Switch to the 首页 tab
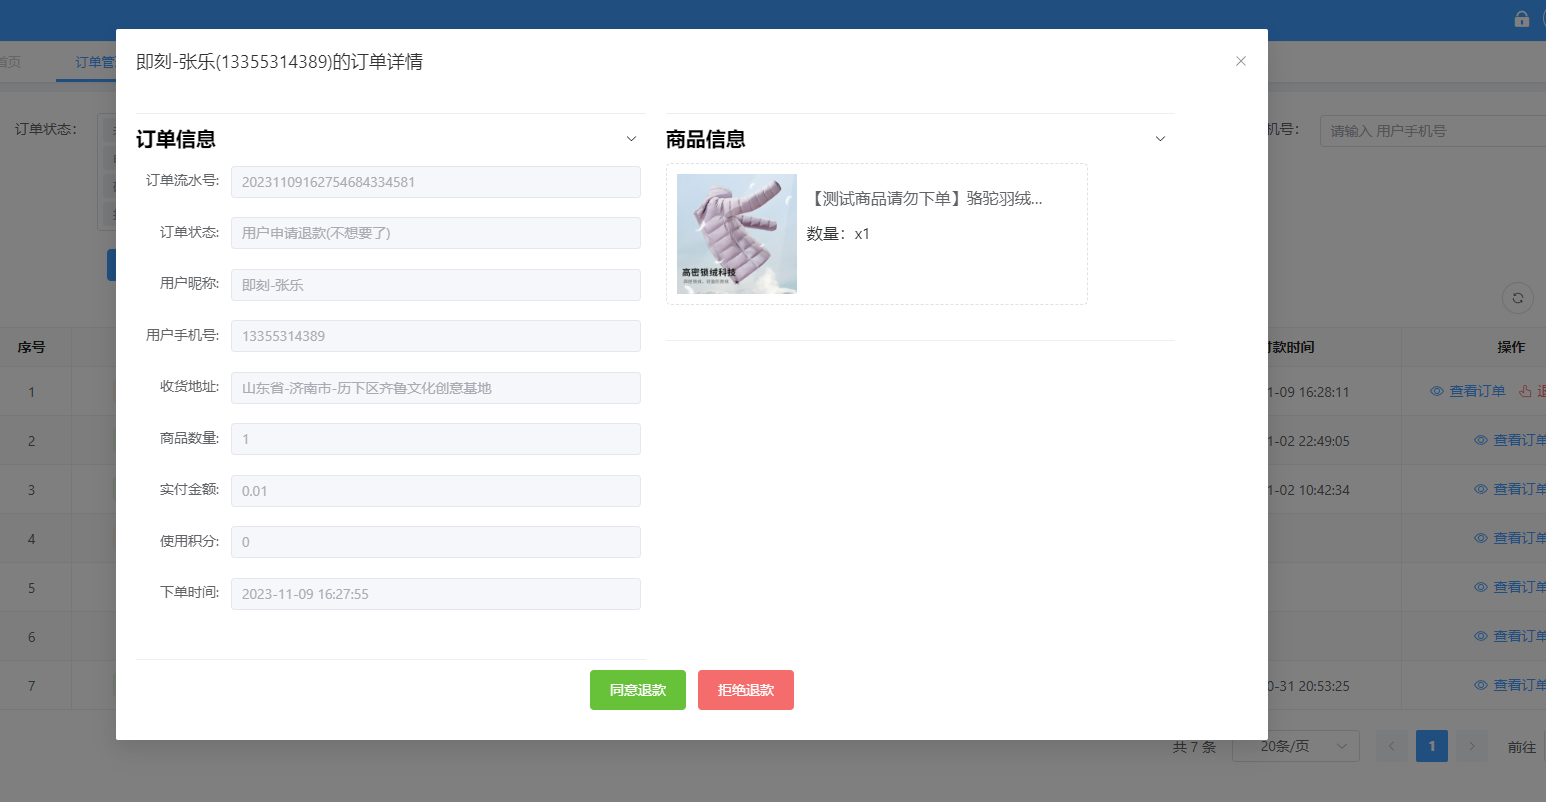 (x=10, y=62)
